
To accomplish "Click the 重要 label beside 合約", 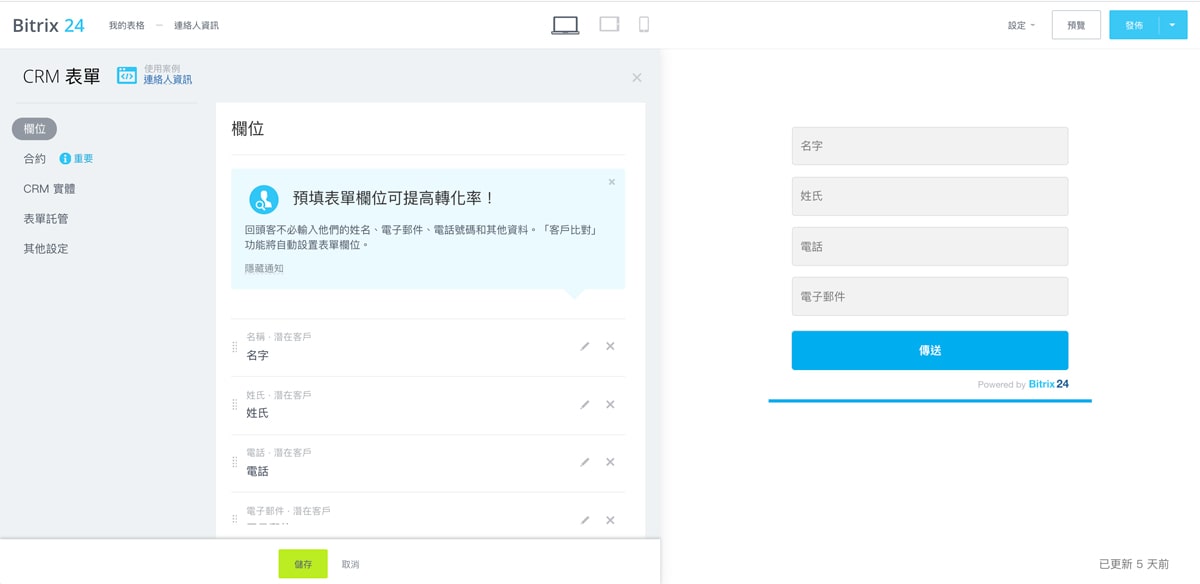I will 83,158.
